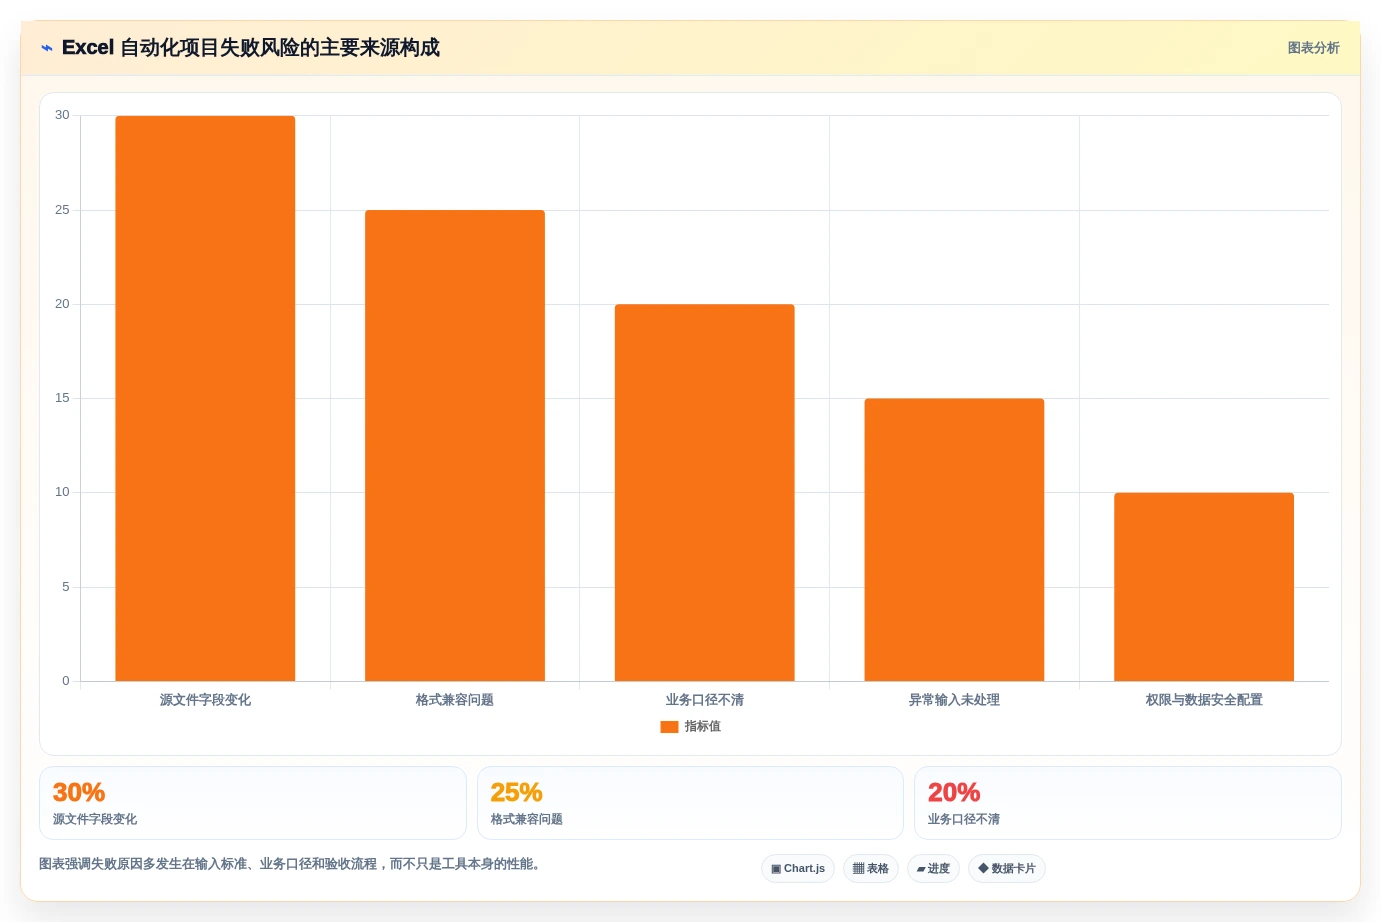Open the 20% 业务口径不清 stat card
The image size is (1381, 922).
1128,803
